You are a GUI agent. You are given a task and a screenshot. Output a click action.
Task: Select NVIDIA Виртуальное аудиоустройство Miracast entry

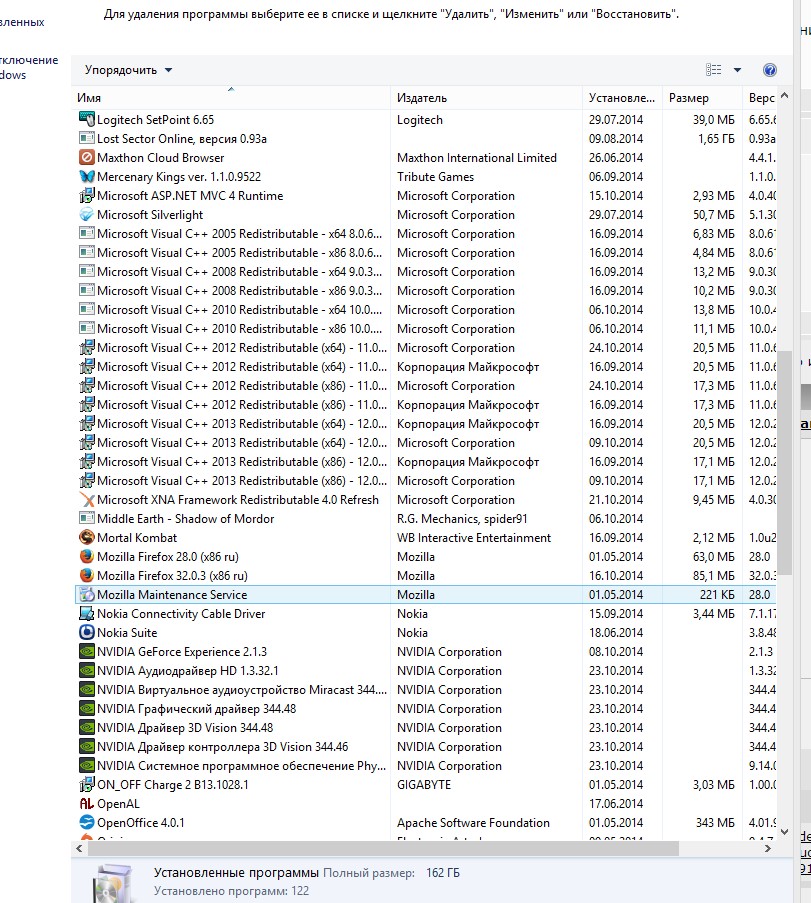(x=426, y=689)
